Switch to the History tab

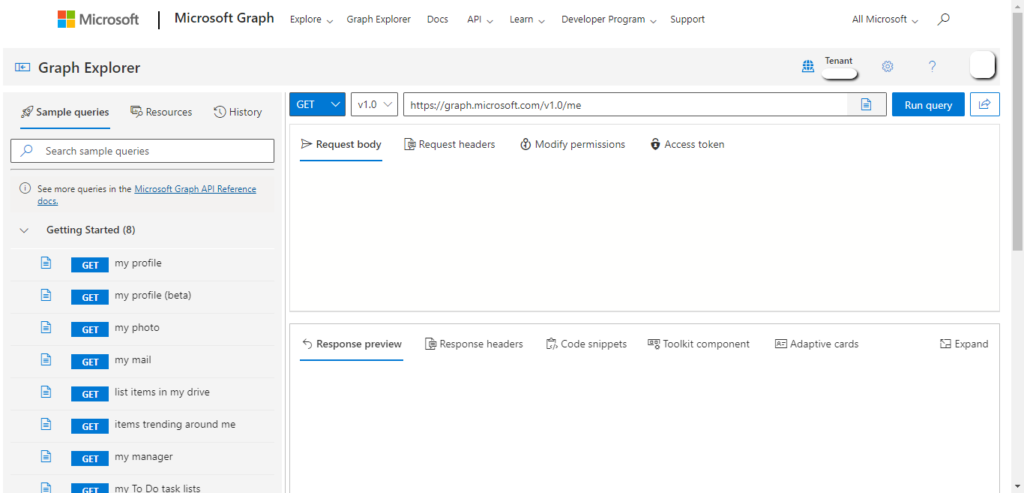pyautogui.click(x=238, y=112)
